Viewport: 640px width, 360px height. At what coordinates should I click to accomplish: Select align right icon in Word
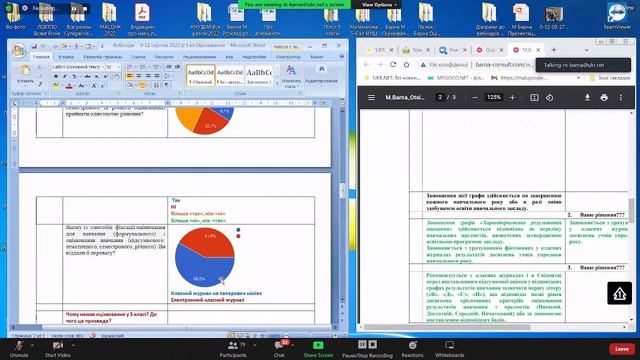click(148, 76)
